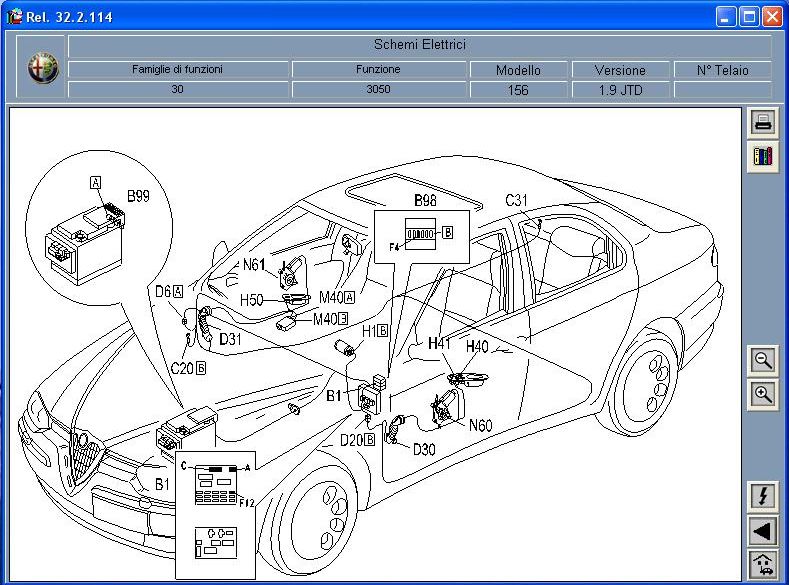Image resolution: width=789 pixels, height=585 pixels.
Task: Click the B99 battery component label
Action: coord(137,196)
